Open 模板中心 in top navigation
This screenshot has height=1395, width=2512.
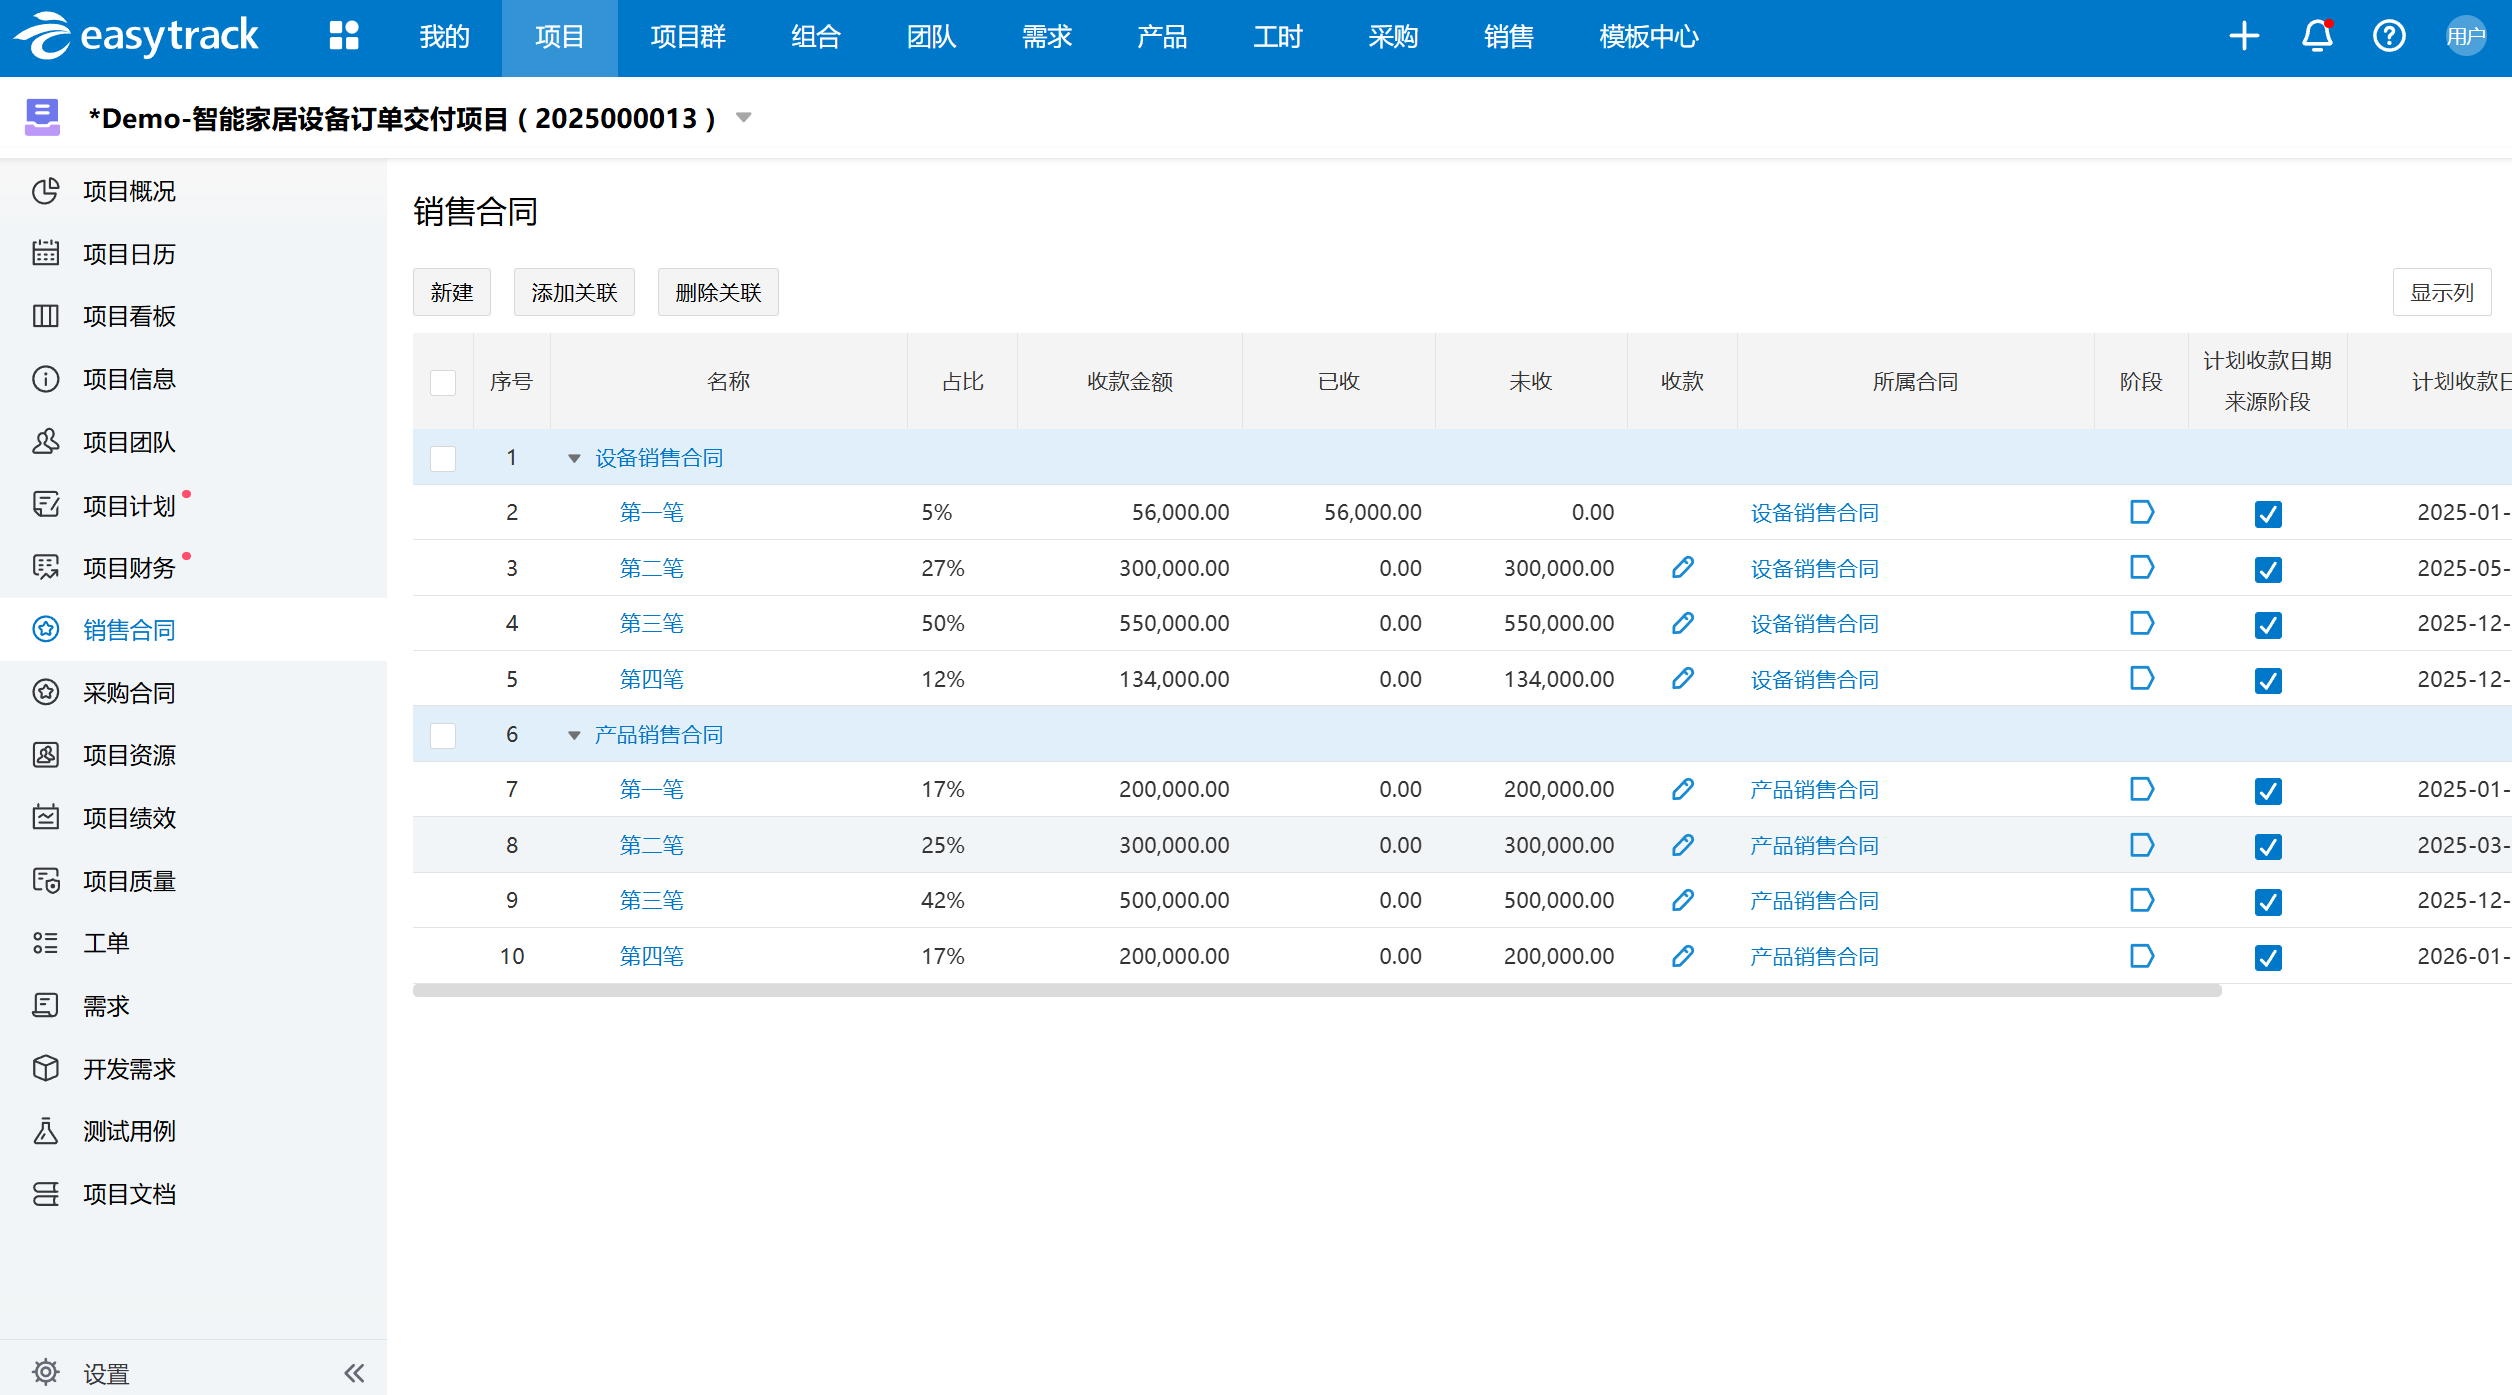[1648, 37]
